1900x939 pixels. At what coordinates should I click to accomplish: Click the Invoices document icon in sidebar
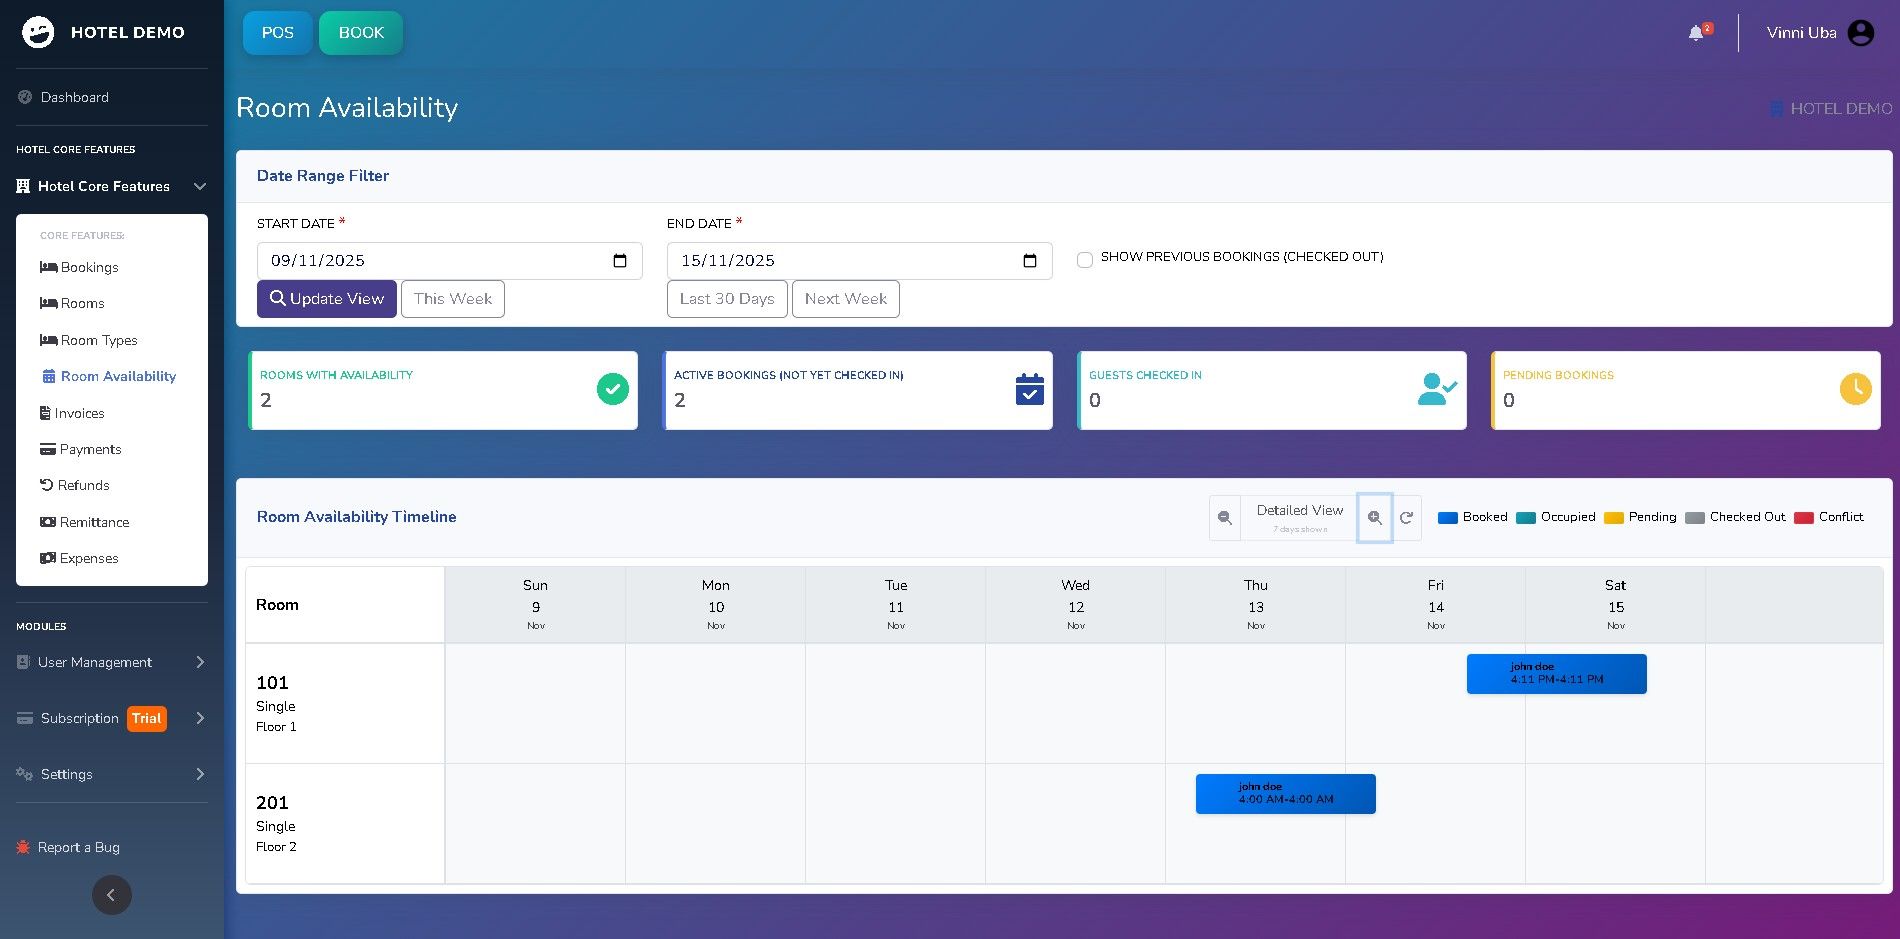[45, 413]
